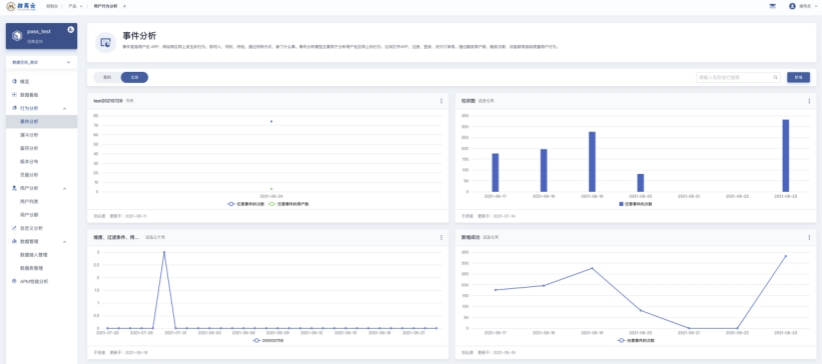Screen dimensions: 822x364
Task: Expand the 产品 dropdown in top bar
Action: click(75, 6)
